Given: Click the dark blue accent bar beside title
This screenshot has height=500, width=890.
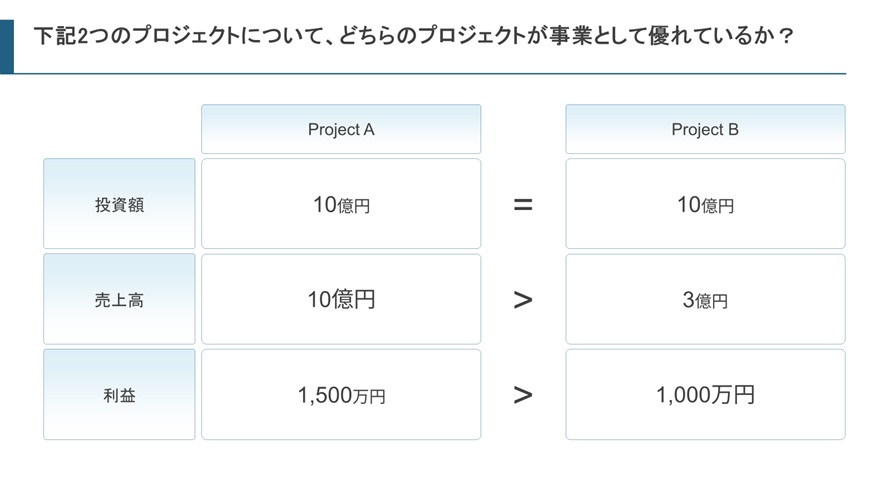Looking at the screenshot, I should click(7, 45).
